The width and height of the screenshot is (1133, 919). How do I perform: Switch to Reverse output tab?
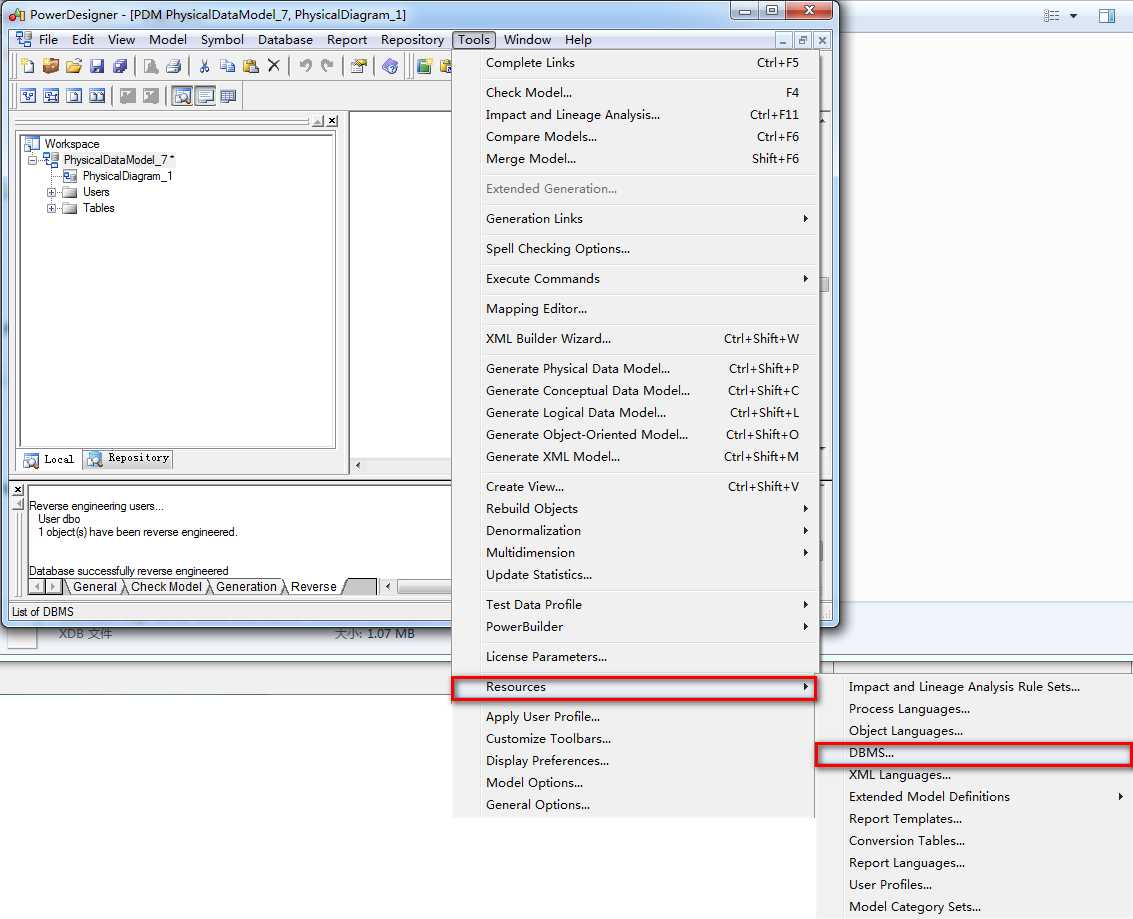(x=314, y=587)
